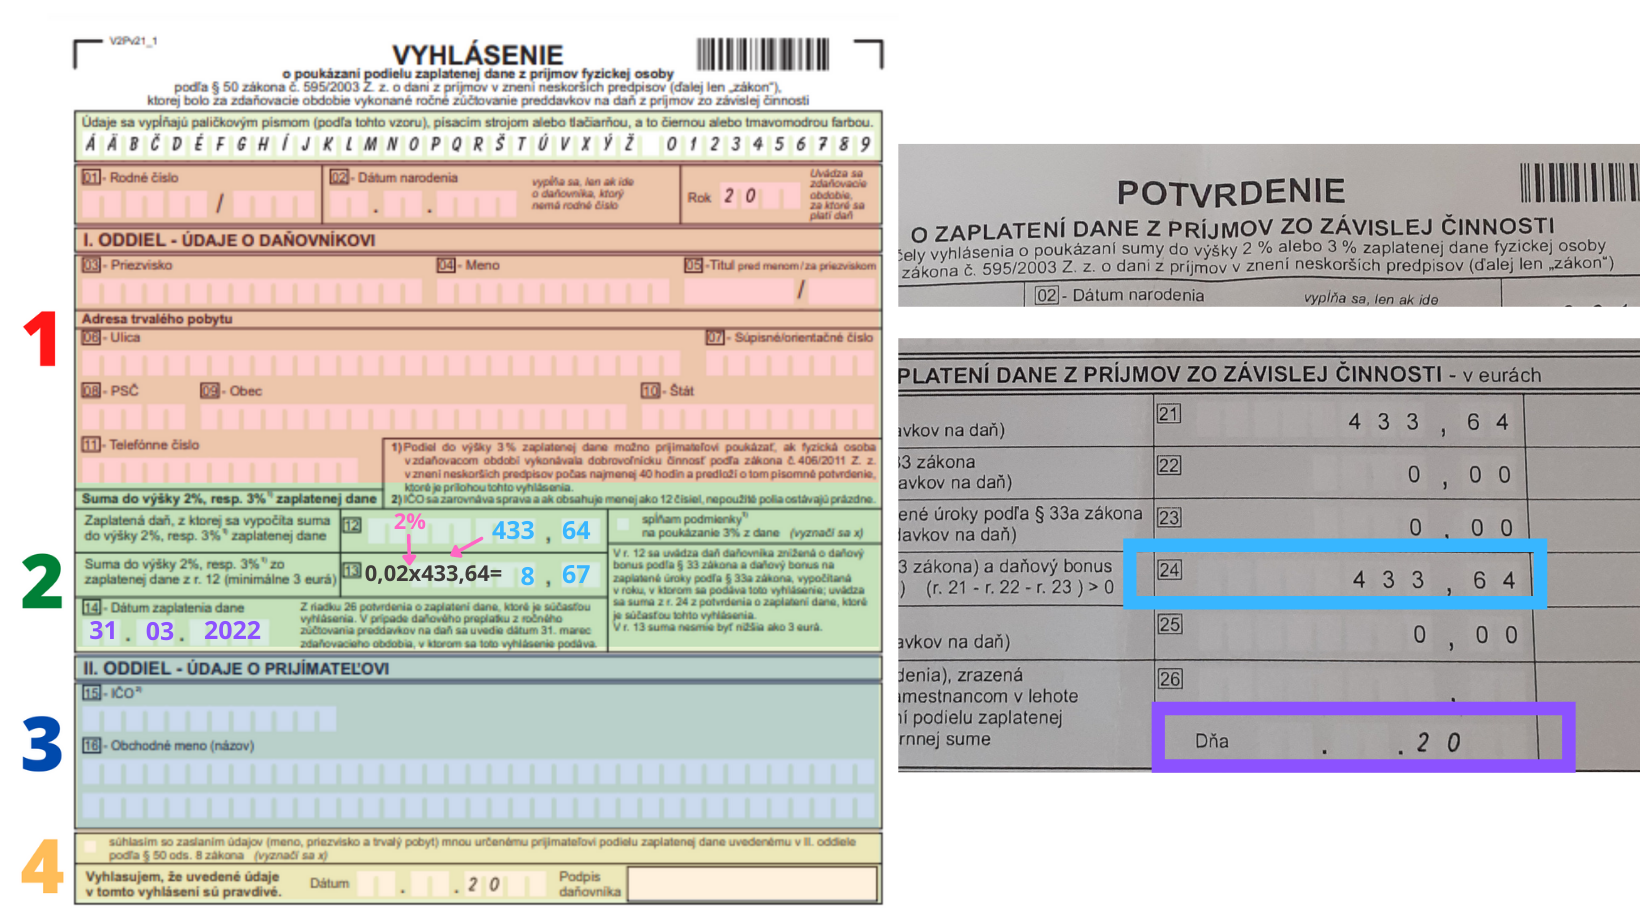Click the IČO field 15
The height and width of the screenshot is (924, 1640).
(x=209, y=718)
